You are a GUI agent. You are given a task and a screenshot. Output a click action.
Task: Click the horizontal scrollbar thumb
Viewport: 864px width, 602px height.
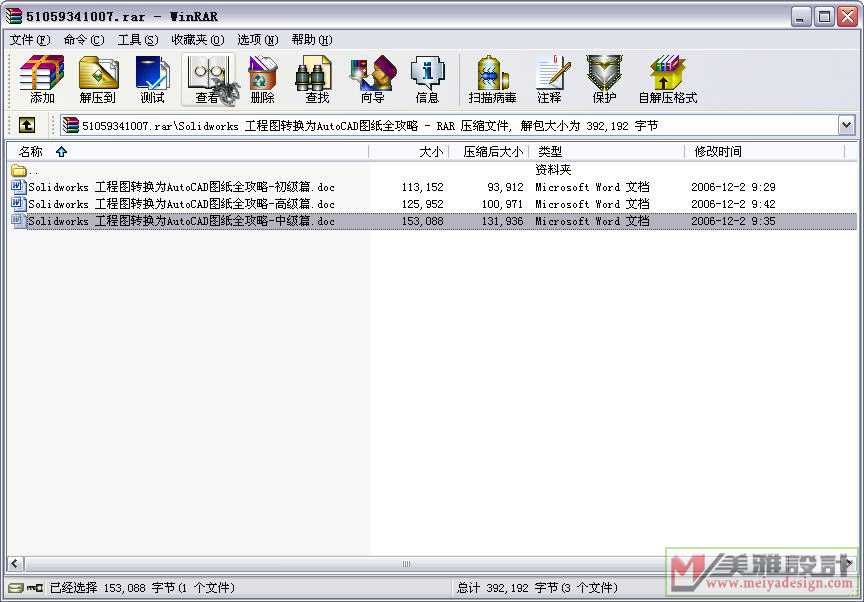[406, 563]
